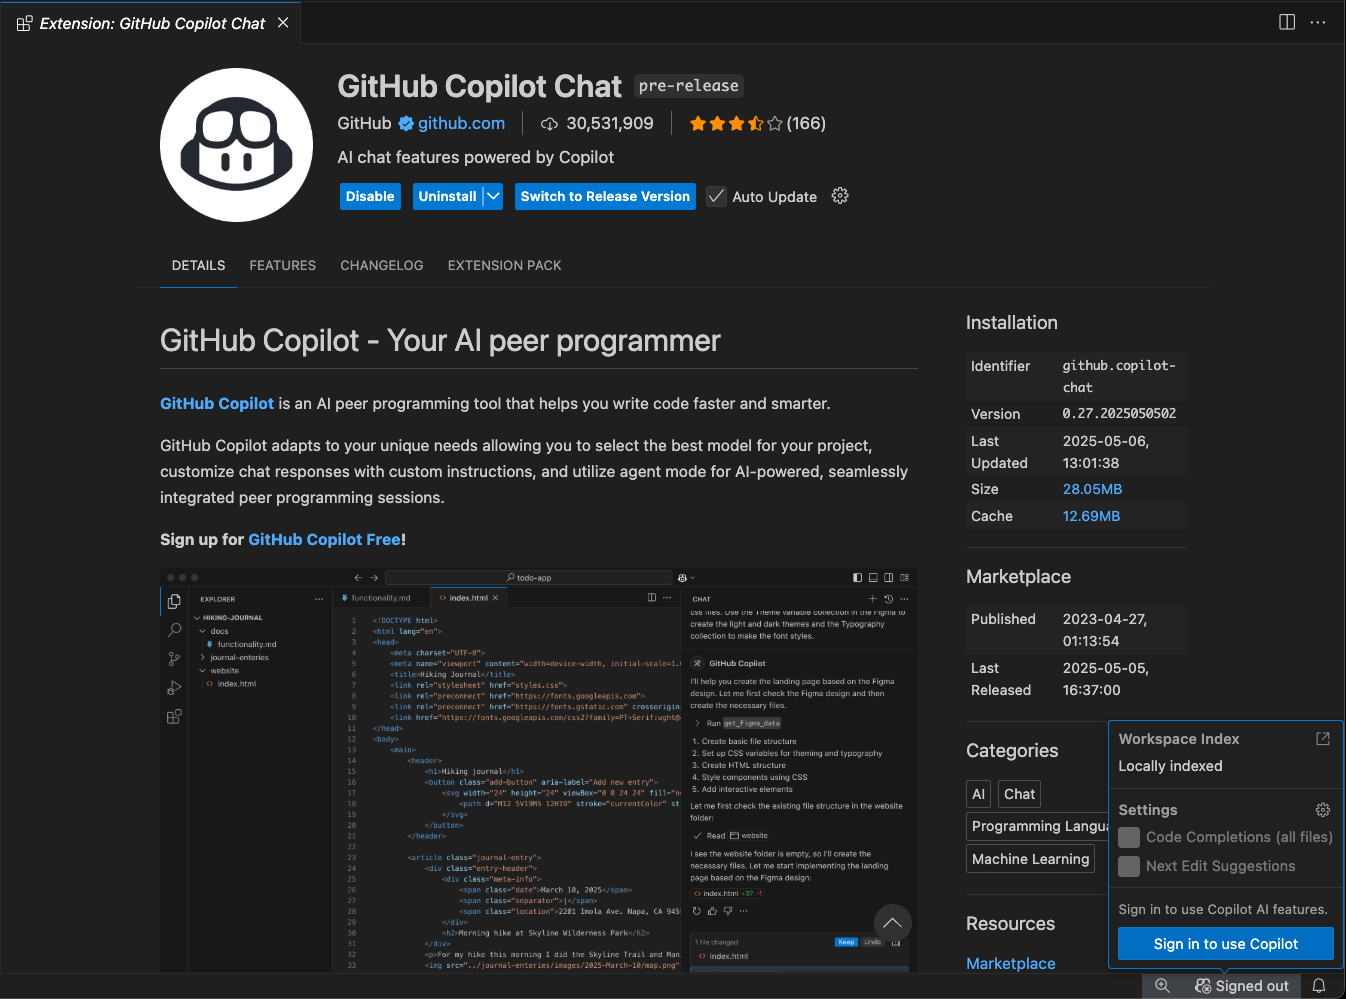Switch to the FEATURES tab
The width and height of the screenshot is (1346, 999).
[x=282, y=265]
